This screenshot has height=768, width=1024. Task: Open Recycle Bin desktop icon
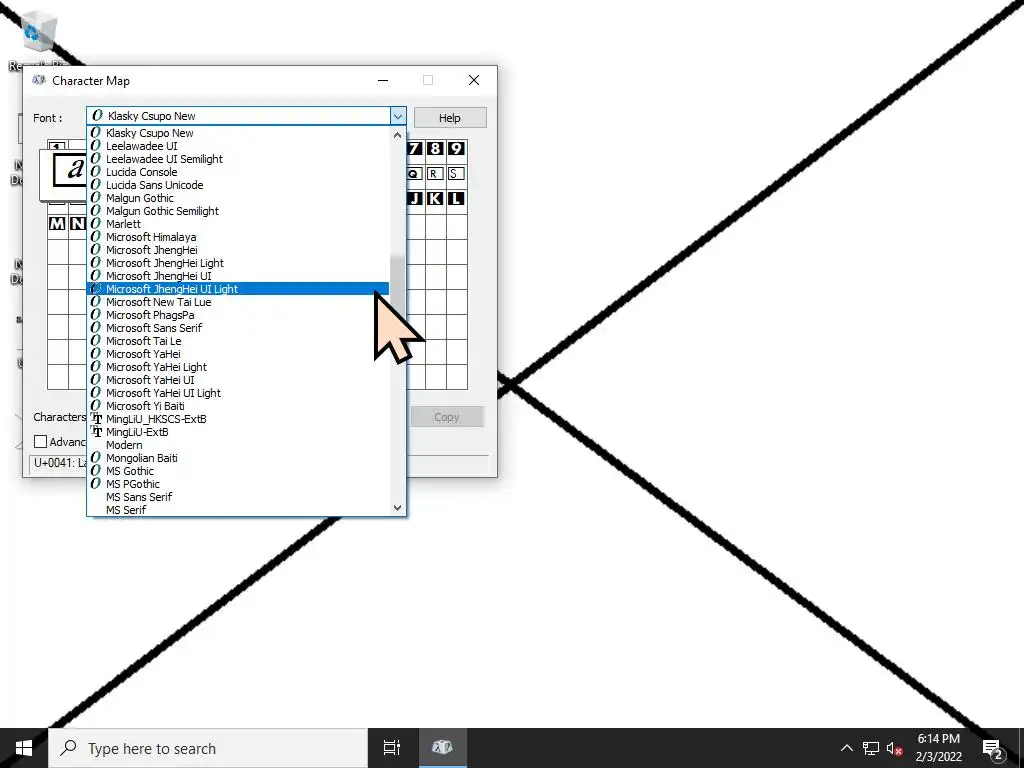[x=39, y=39]
